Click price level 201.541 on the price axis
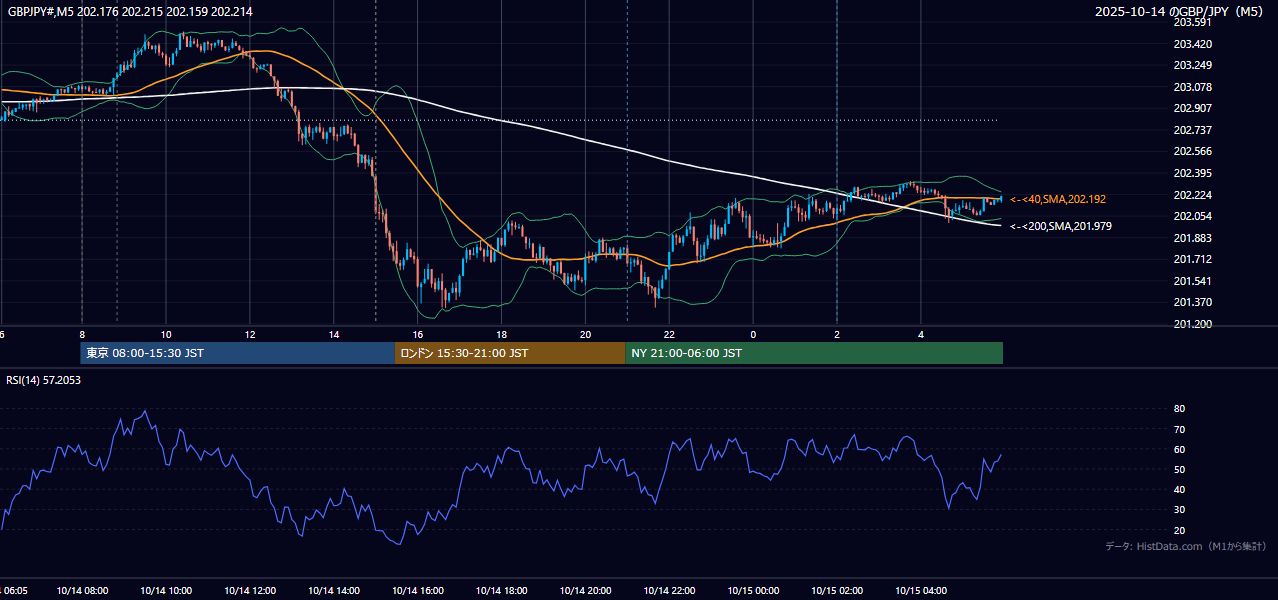This screenshot has width=1278, height=600. coord(1192,281)
